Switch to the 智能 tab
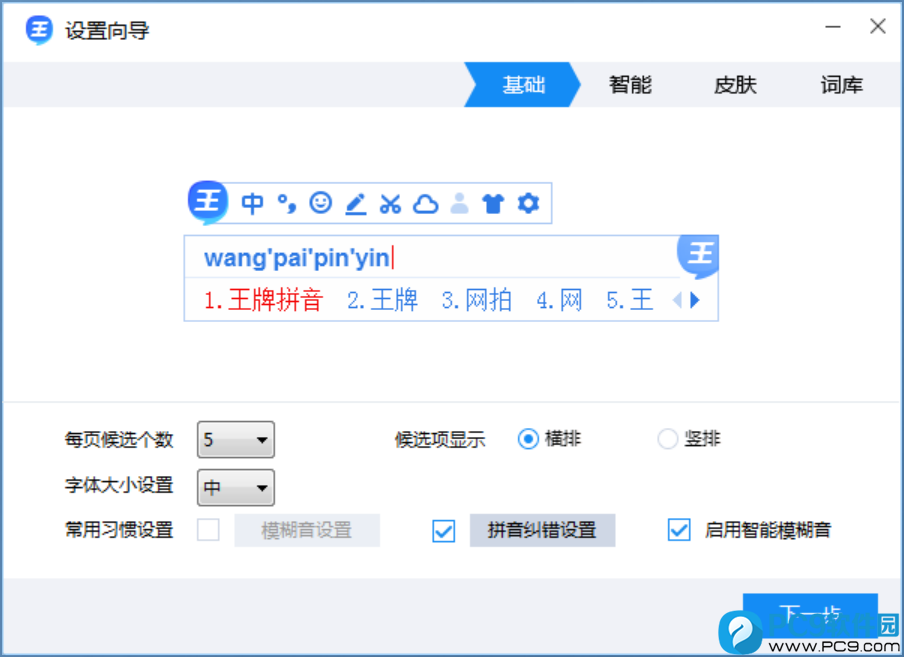The height and width of the screenshot is (657, 904). tap(630, 85)
